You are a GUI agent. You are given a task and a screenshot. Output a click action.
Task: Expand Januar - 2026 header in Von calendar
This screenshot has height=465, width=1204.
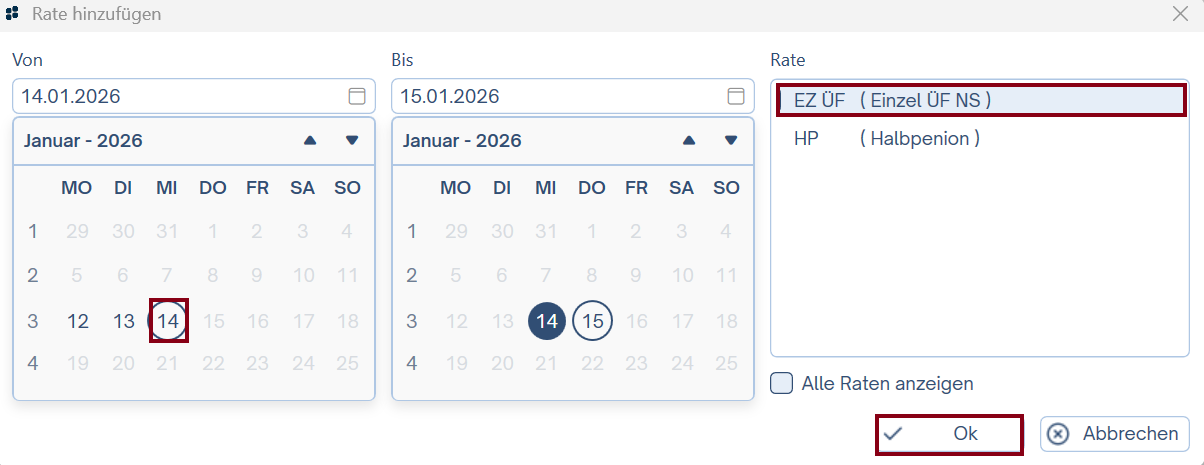(83, 141)
